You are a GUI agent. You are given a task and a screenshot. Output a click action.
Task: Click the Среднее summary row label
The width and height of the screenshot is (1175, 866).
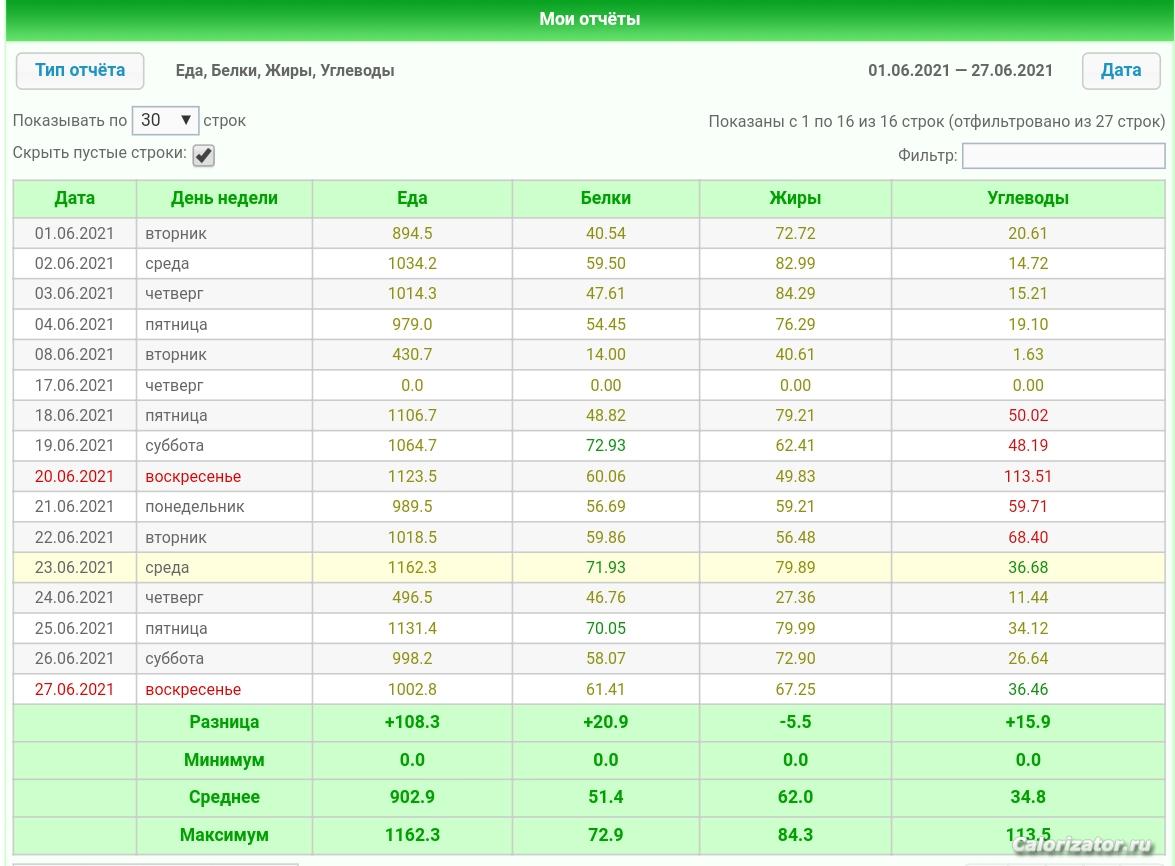pyautogui.click(x=224, y=797)
